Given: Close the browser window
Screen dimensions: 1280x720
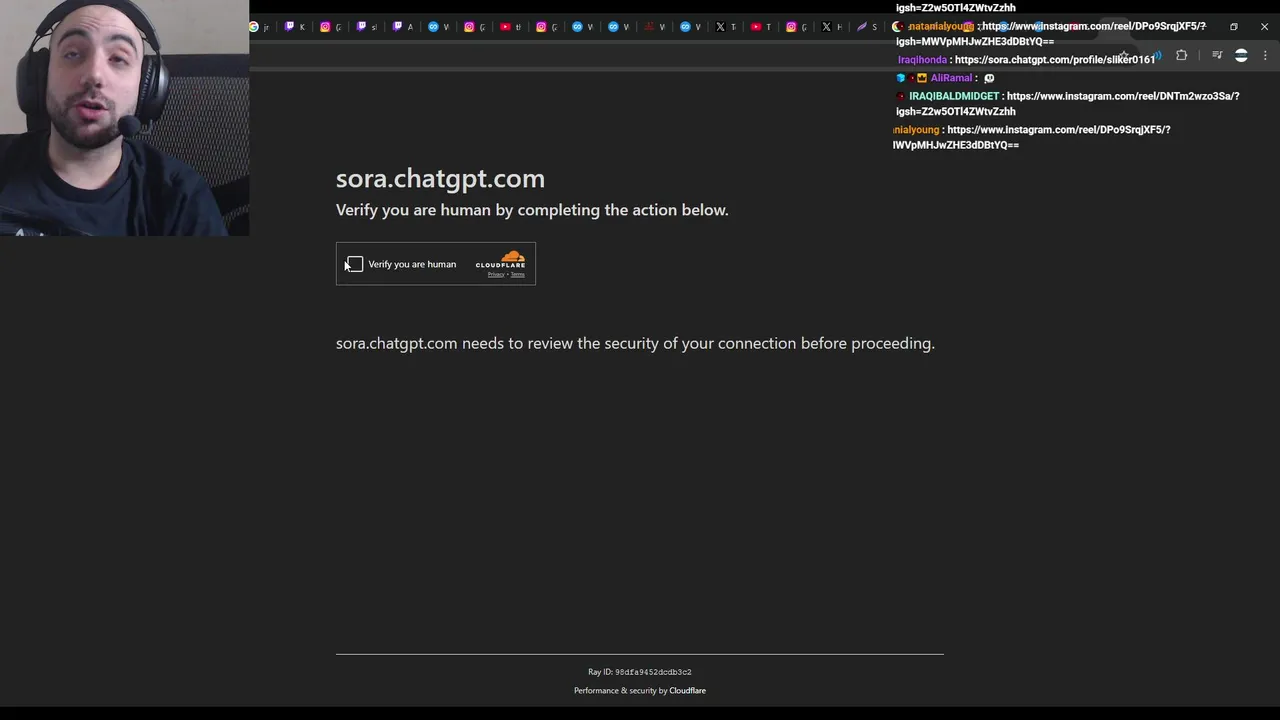Looking at the screenshot, I should (1264, 27).
